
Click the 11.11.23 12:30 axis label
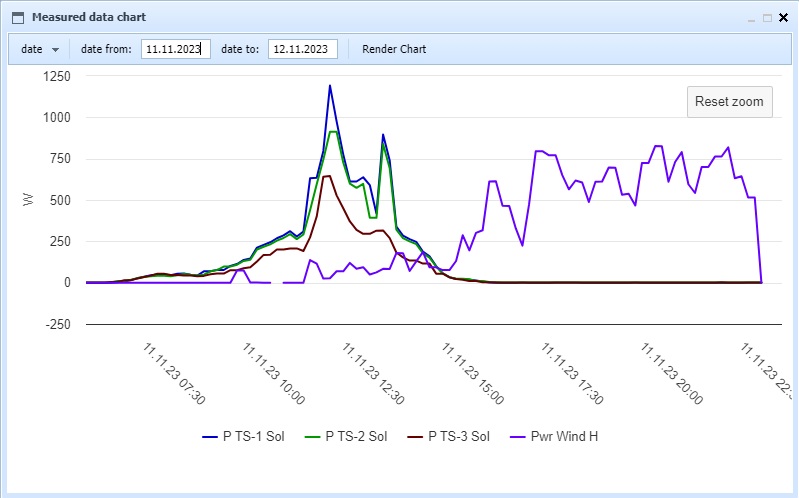click(x=373, y=374)
